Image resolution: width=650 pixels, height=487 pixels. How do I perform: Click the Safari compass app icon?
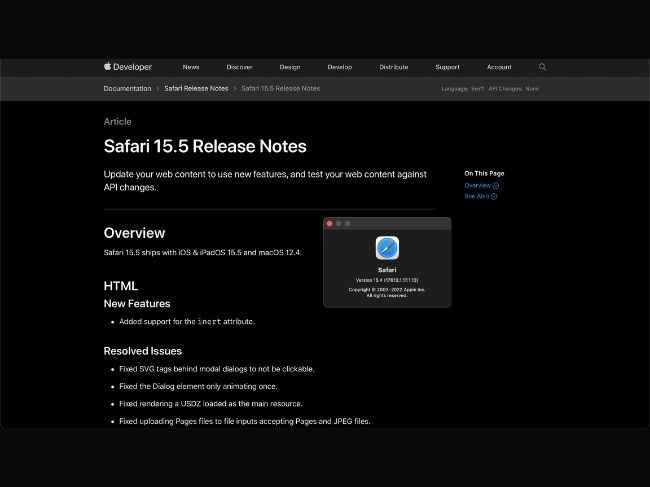point(387,248)
